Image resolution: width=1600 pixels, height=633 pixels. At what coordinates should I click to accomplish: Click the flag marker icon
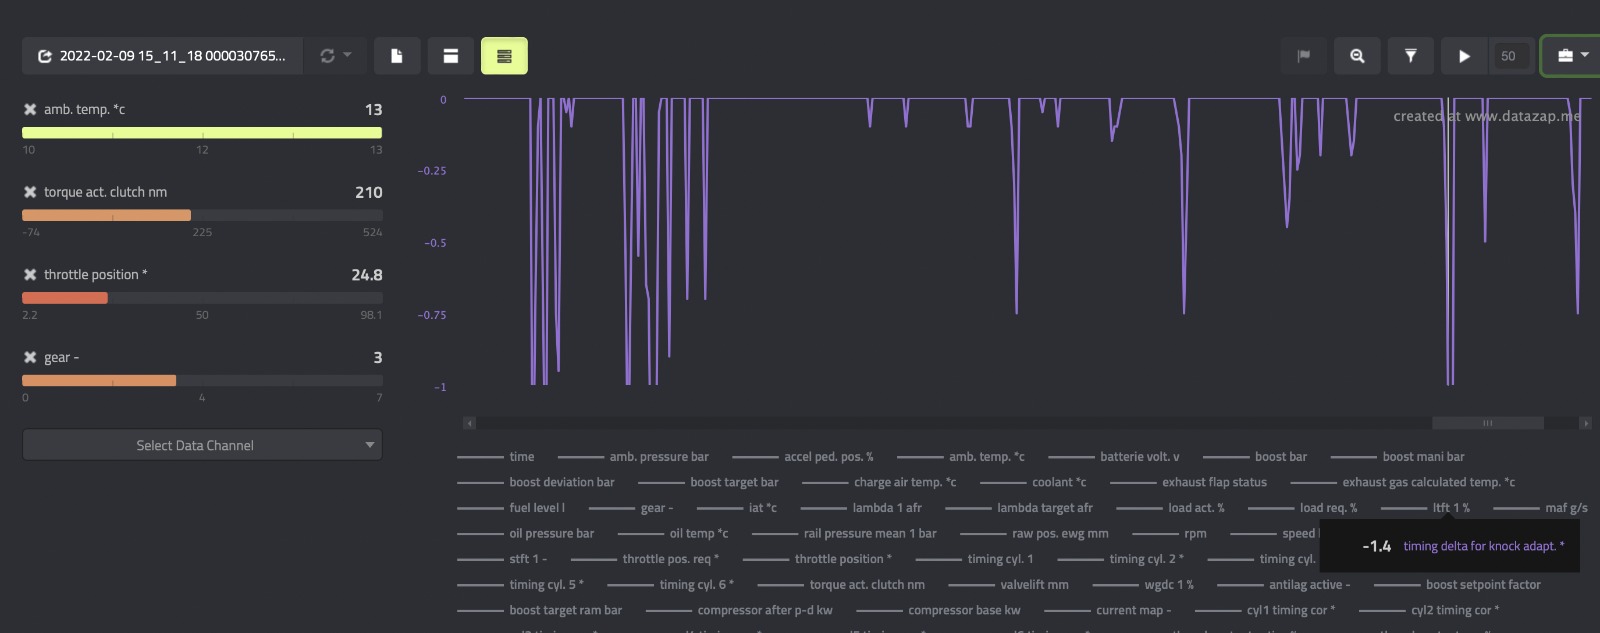(1304, 56)
